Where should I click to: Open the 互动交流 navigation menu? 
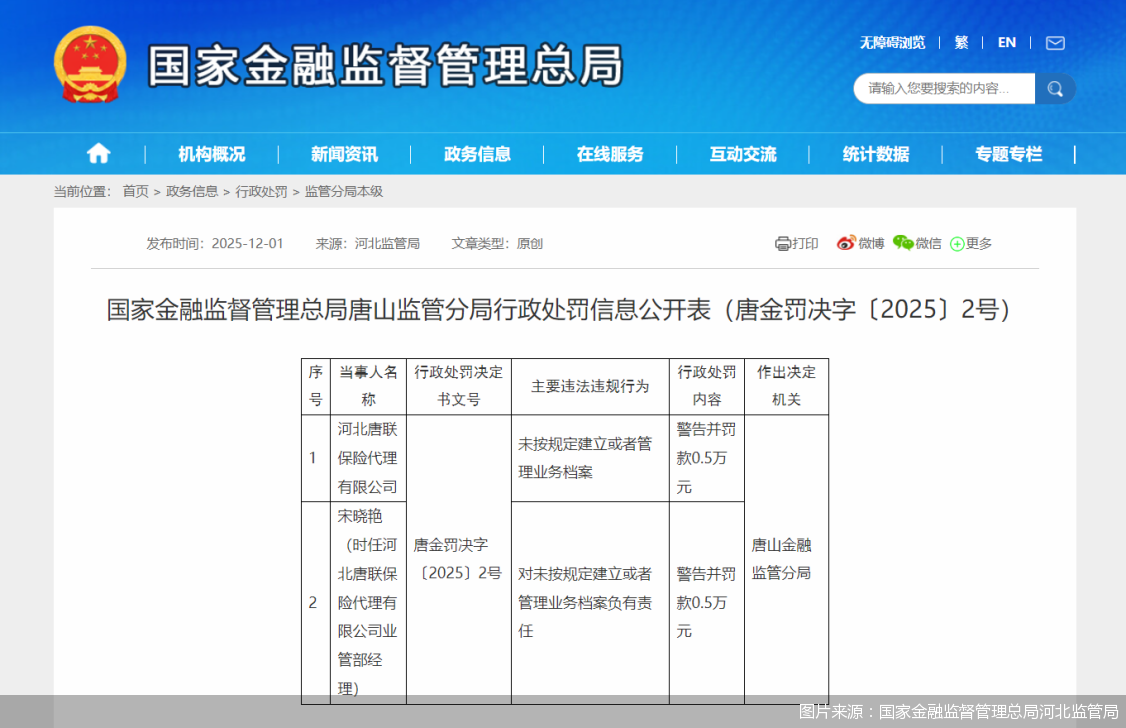click(x=742, y=153)
